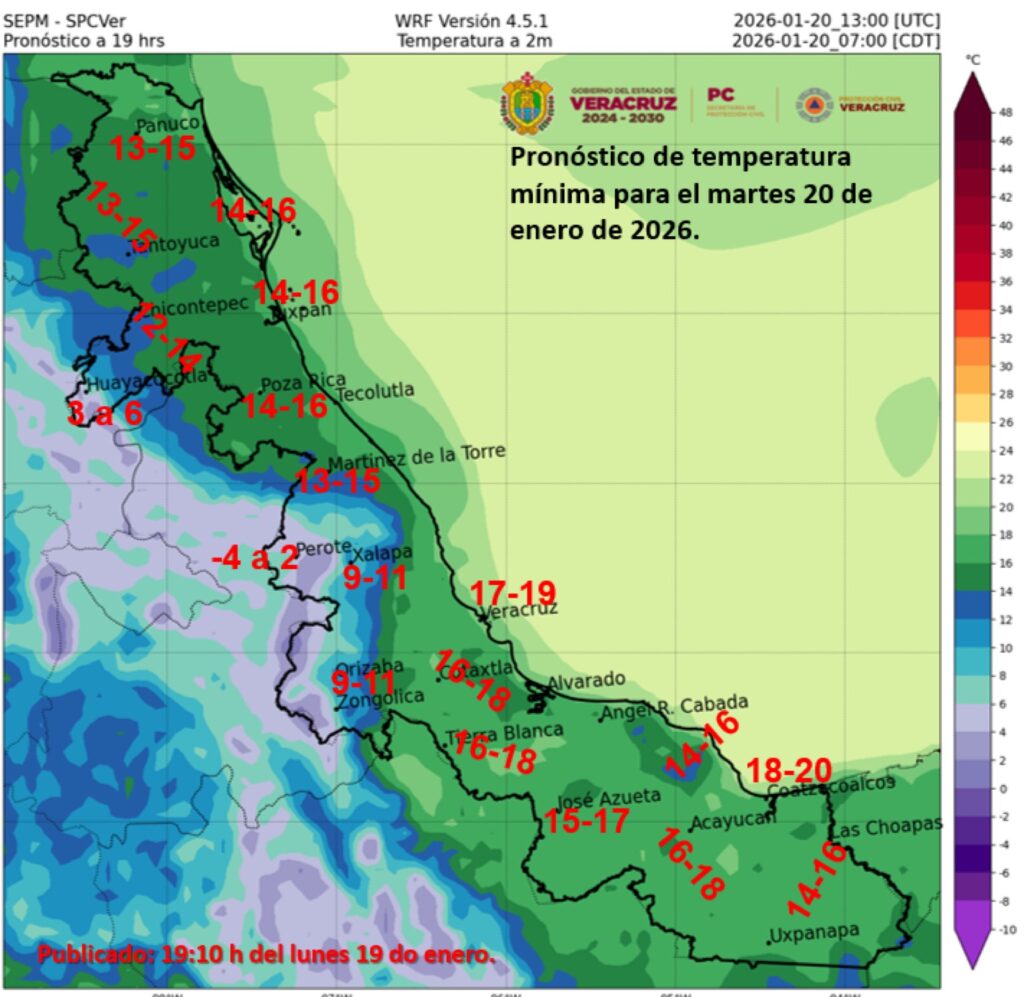The width and height of the screenshot is (1024, 997).
Task: Click the 'WRF Versión 4.5.1' header text
Action: 471,20
